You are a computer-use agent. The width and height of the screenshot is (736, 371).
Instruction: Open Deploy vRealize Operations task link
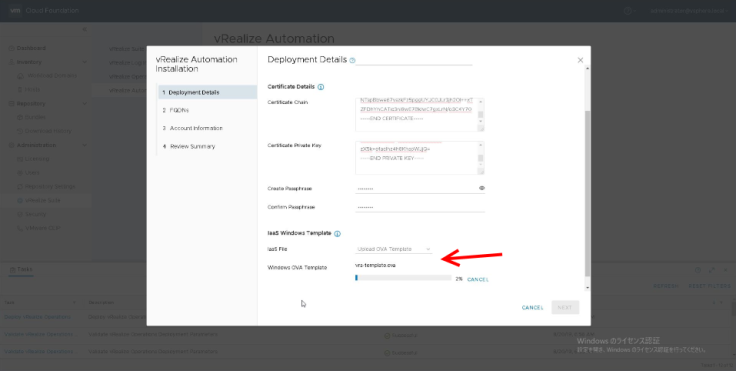(38, 317)
